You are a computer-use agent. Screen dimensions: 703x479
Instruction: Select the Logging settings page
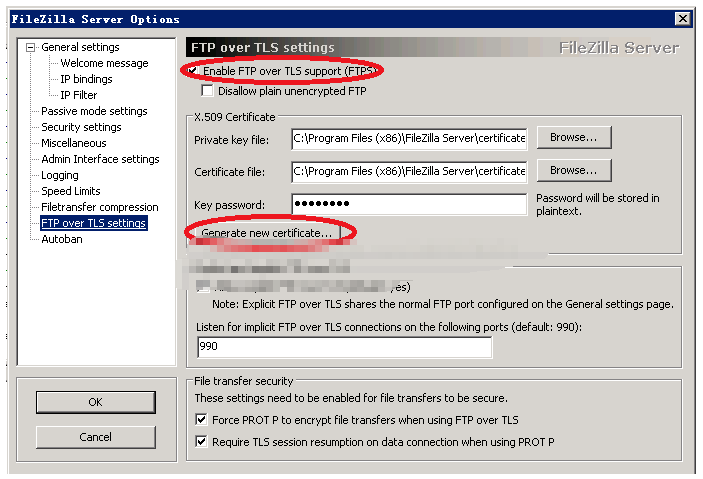[59, 175]
